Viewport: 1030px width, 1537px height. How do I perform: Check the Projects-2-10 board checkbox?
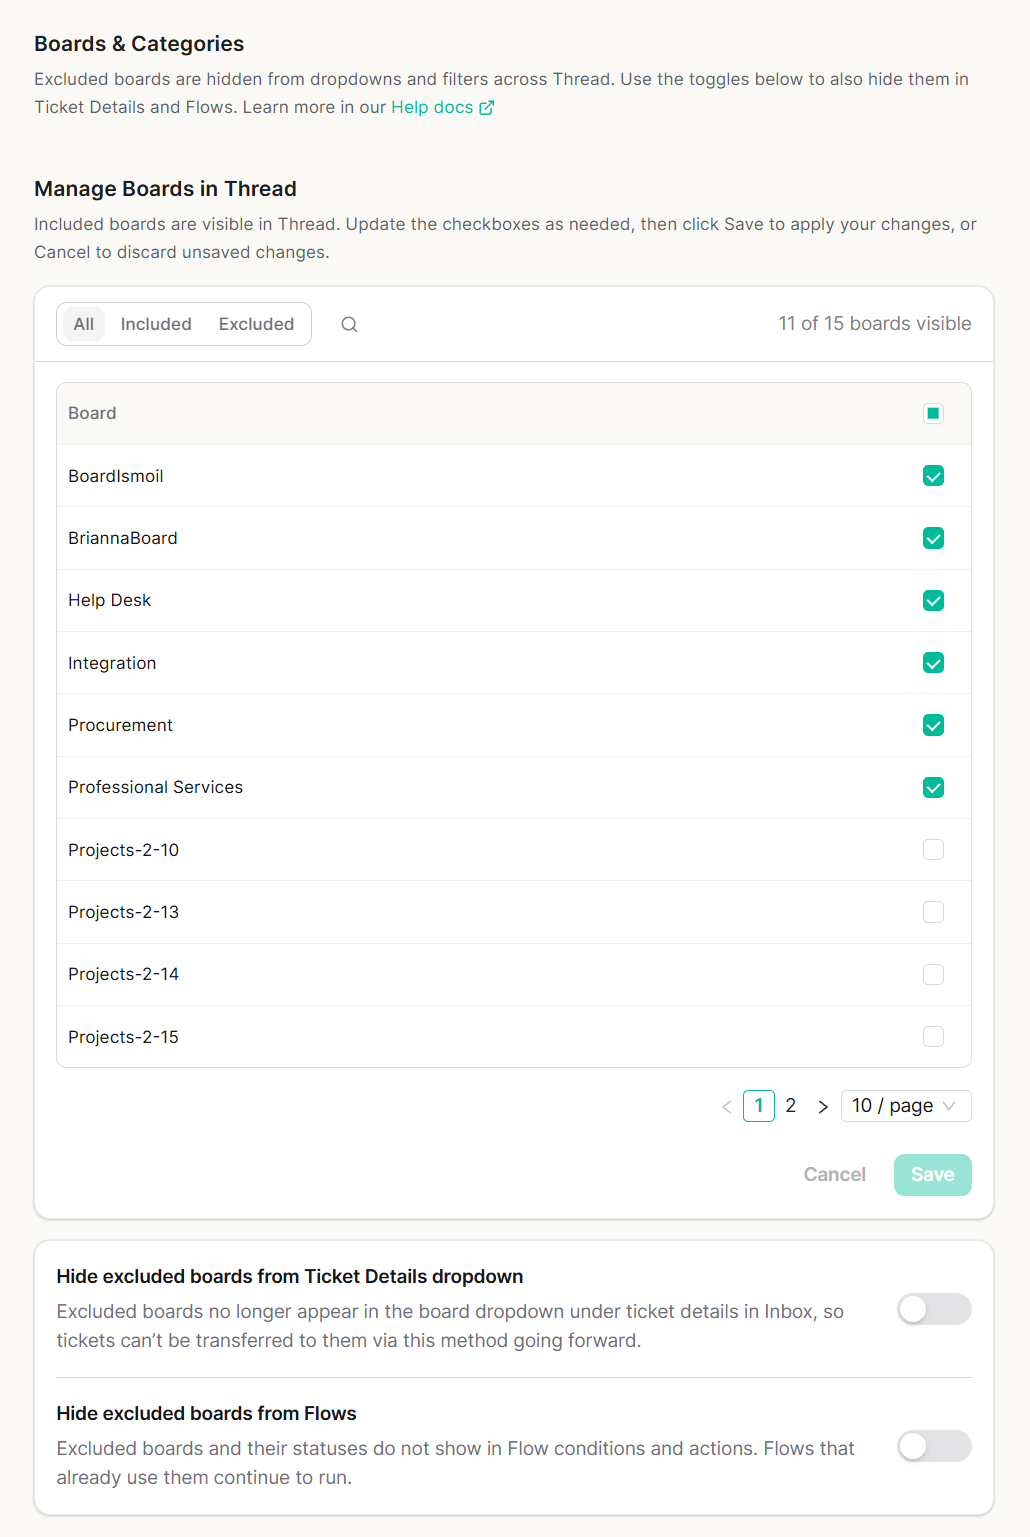click(933, 850)
